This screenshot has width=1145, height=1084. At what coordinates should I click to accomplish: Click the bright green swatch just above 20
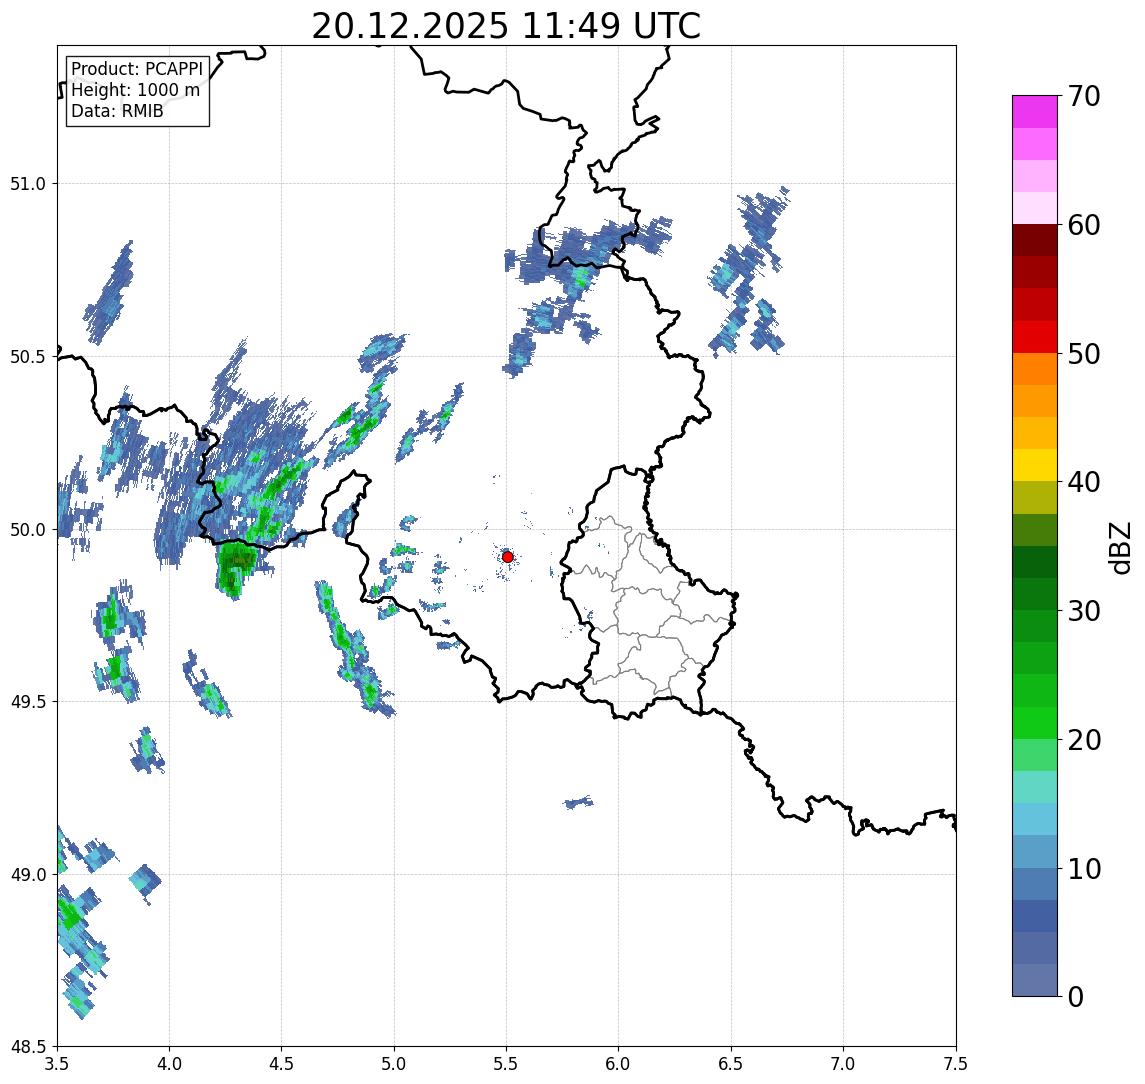[x=1035, y=723]
